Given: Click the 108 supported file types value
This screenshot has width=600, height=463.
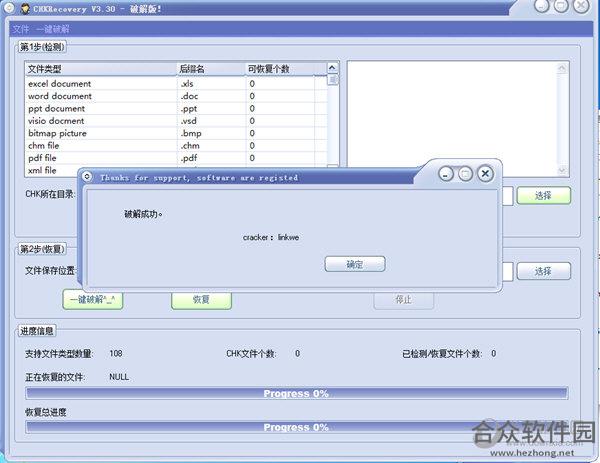Looking at the screenshot, I should click(116, 353).
